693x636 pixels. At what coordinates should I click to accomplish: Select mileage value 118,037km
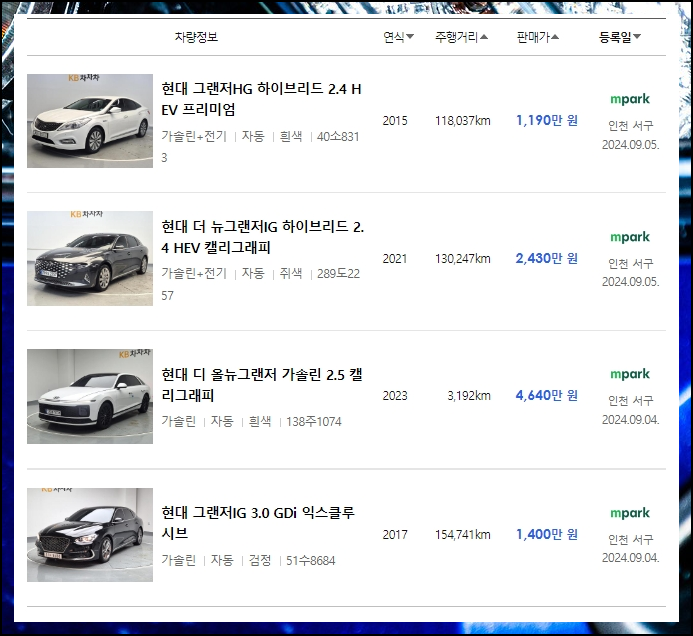point(463,121)
